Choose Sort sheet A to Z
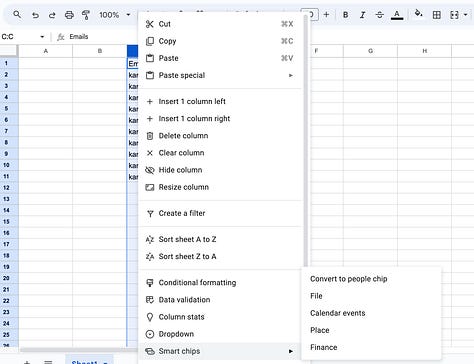 [x=220, y=239]
